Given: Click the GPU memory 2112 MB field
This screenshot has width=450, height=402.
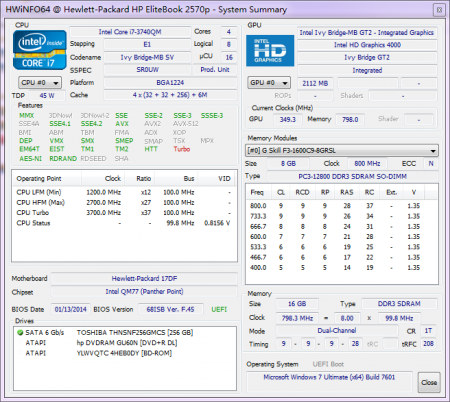Looking at the screenshot, I should pos(315,83).
